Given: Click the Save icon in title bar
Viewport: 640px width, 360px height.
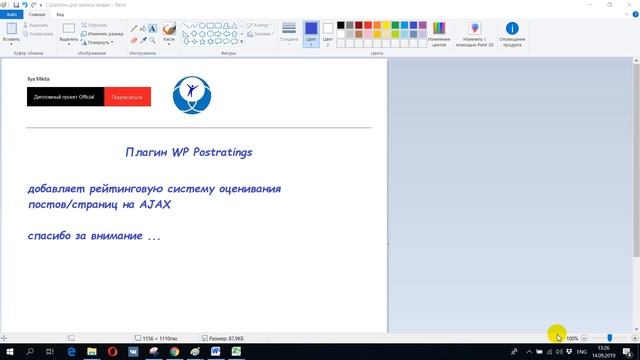Looking at the screenshot, I should (x=16, y=5).
